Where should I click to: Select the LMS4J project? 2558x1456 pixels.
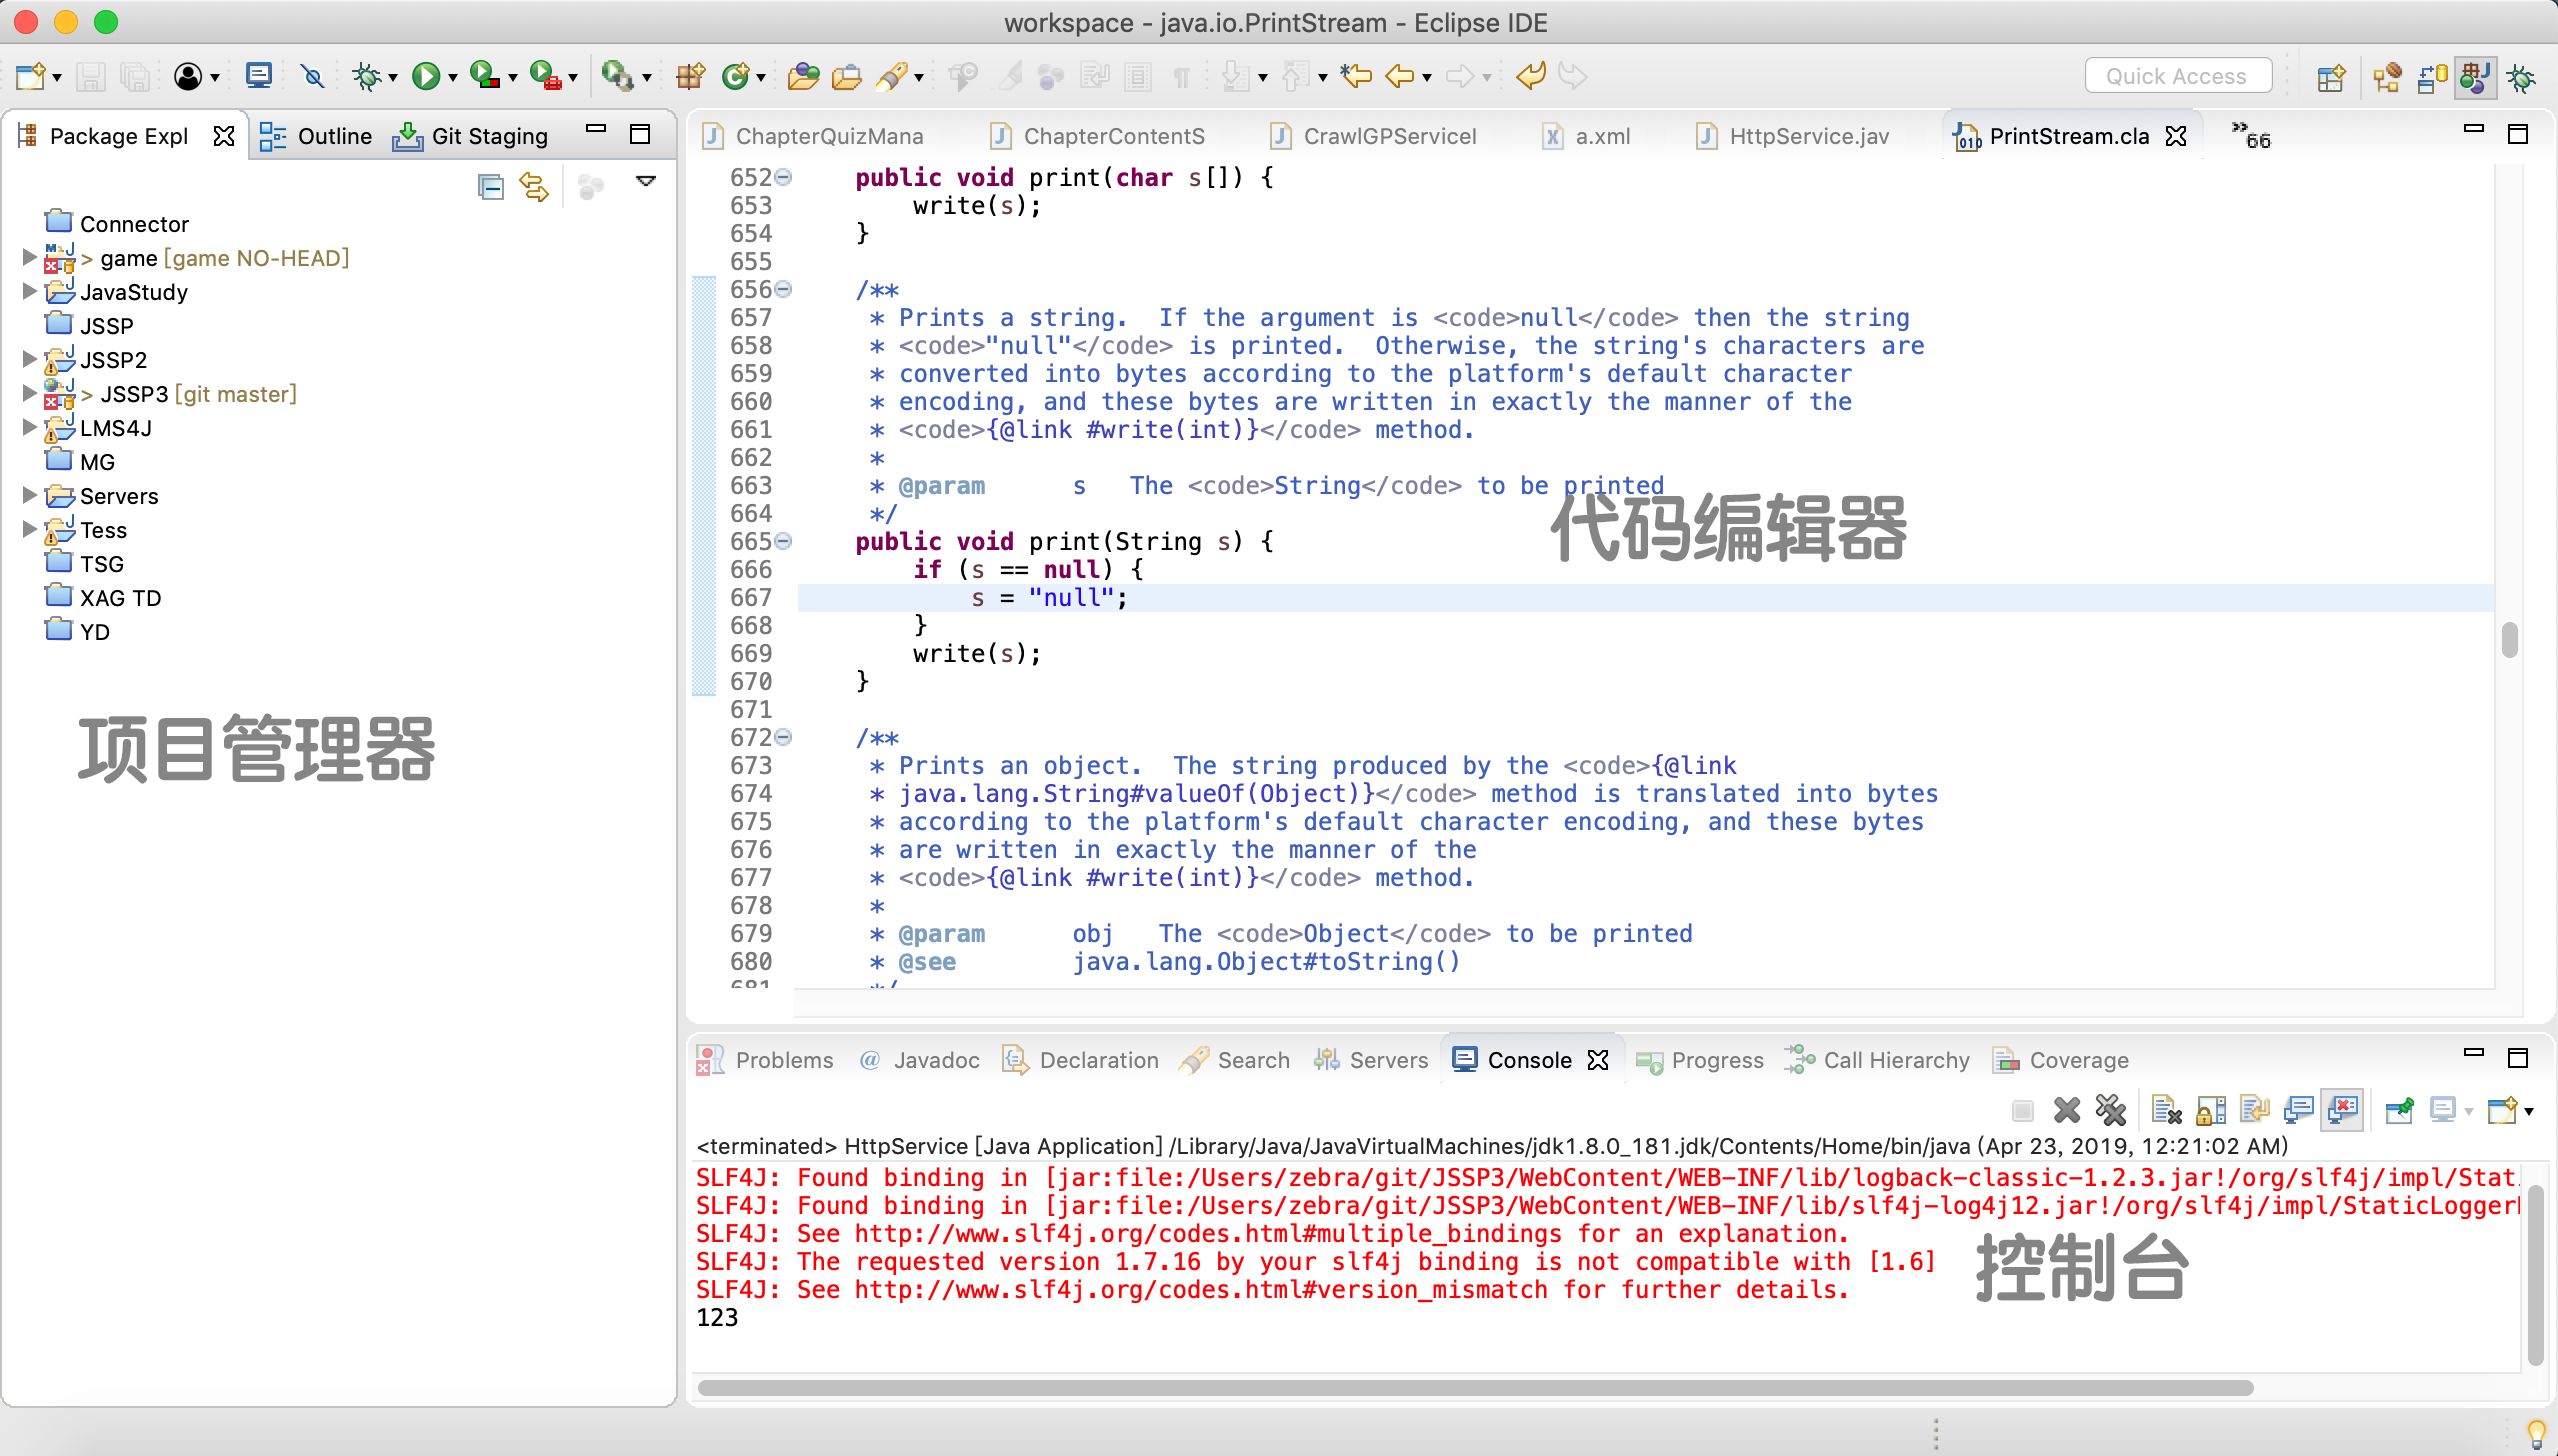click(x=116, y=428)
